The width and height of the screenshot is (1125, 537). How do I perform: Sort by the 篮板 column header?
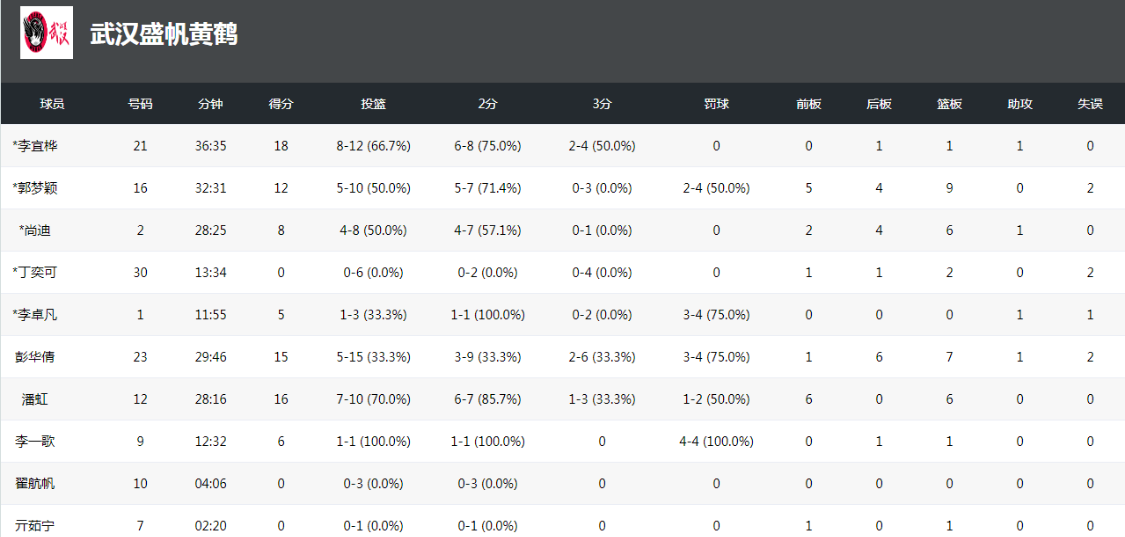point(949,104)
